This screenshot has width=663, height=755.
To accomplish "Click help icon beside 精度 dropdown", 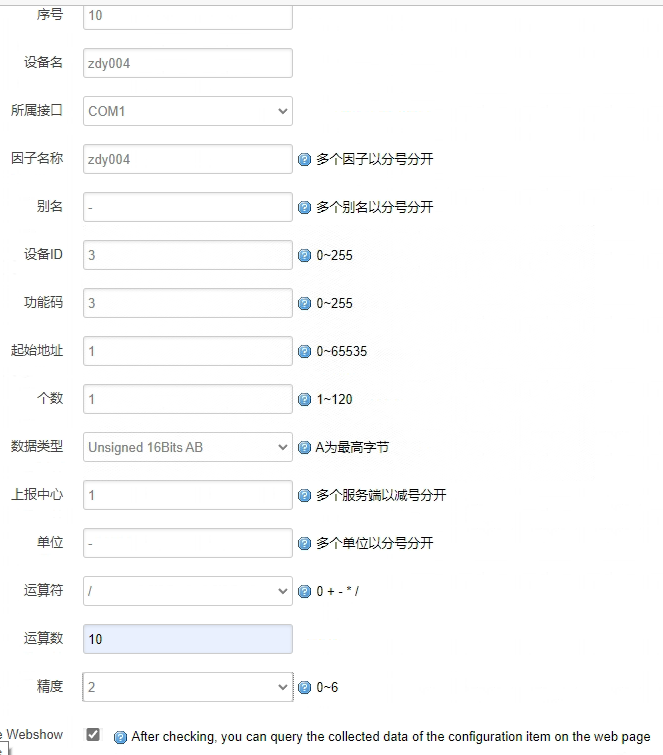I will point(305,688).
